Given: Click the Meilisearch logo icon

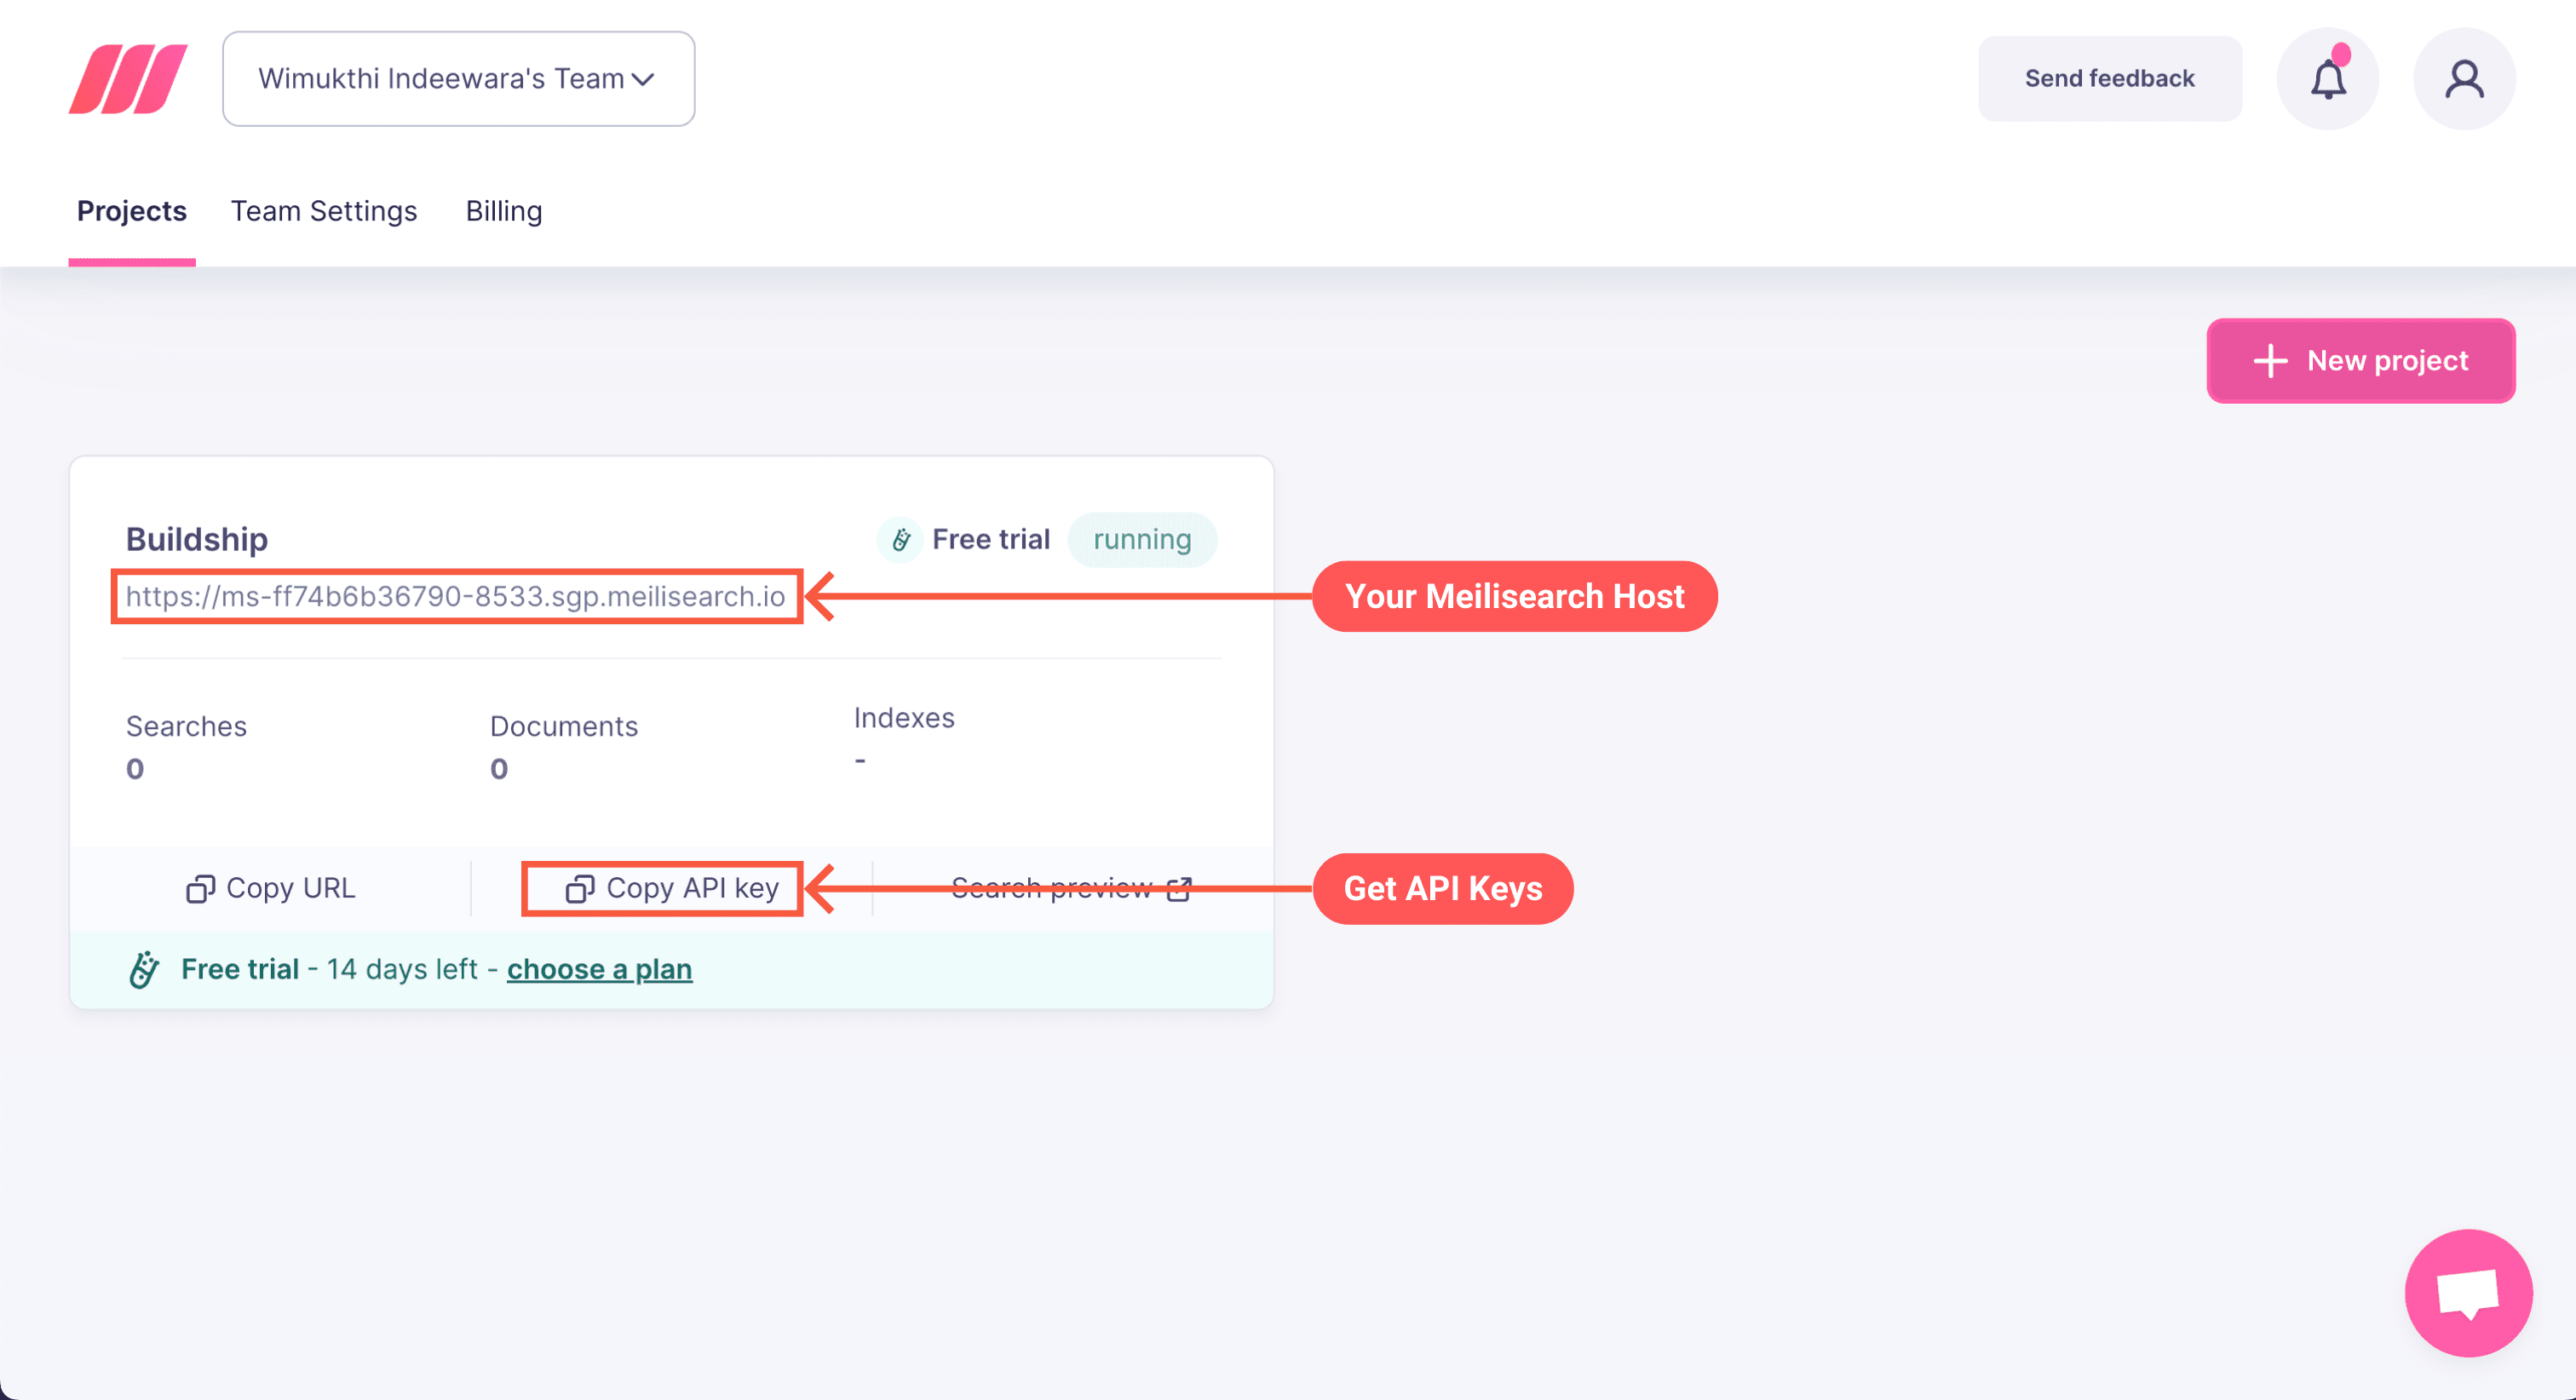Looking at the screenshot, I should [x=128, y=78].
